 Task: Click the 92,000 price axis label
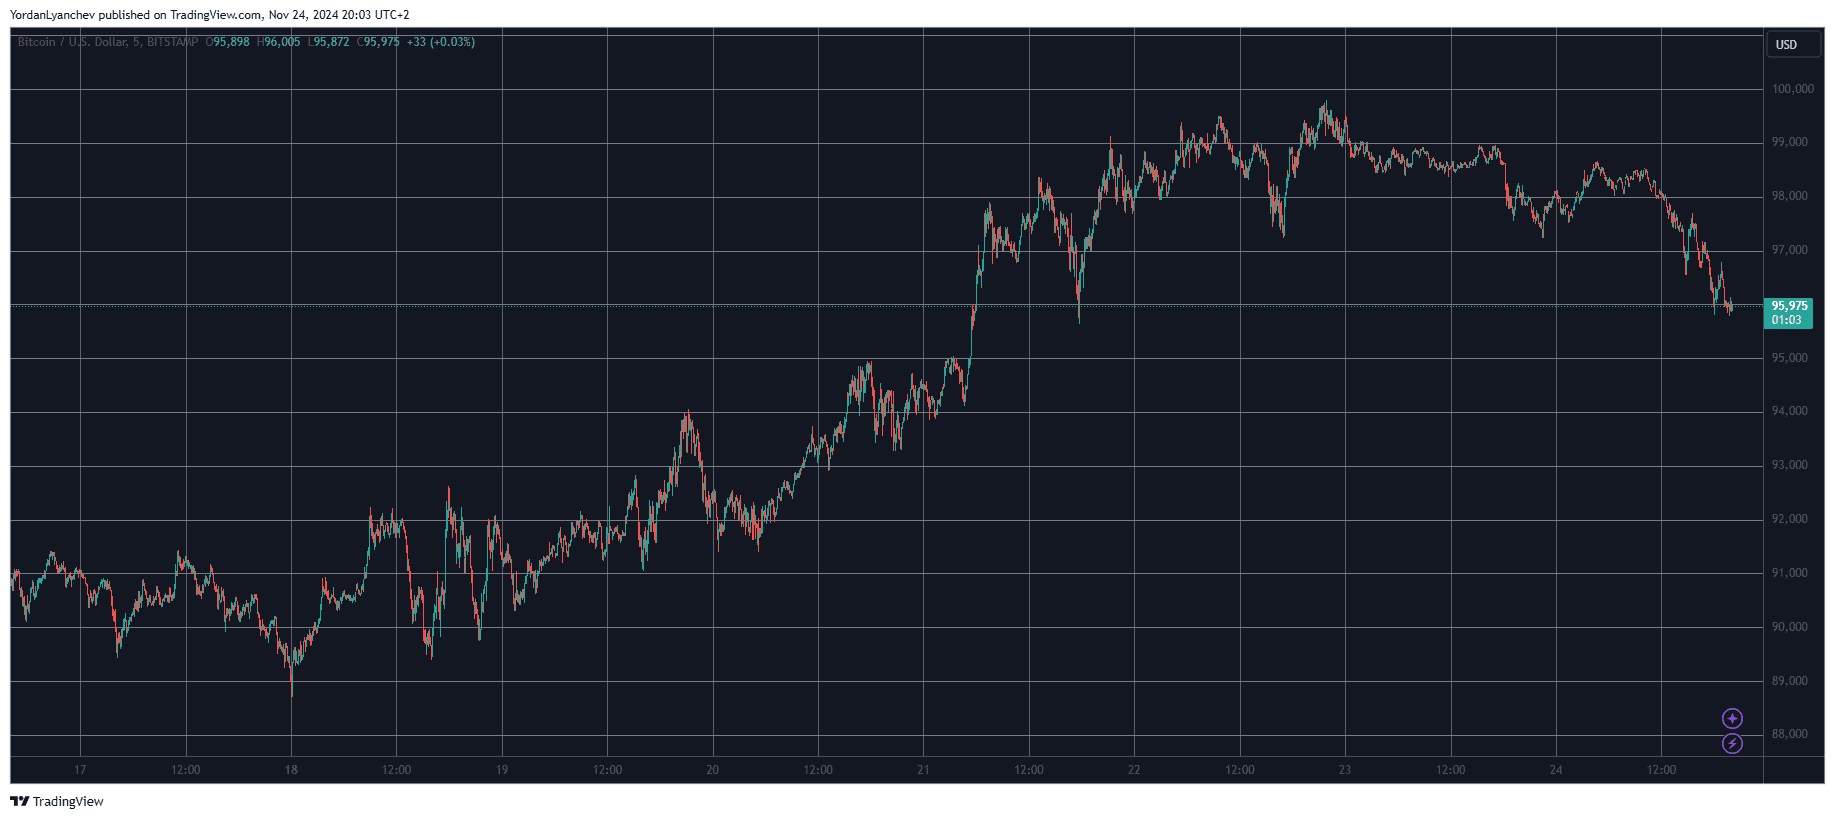[1790, 519]
